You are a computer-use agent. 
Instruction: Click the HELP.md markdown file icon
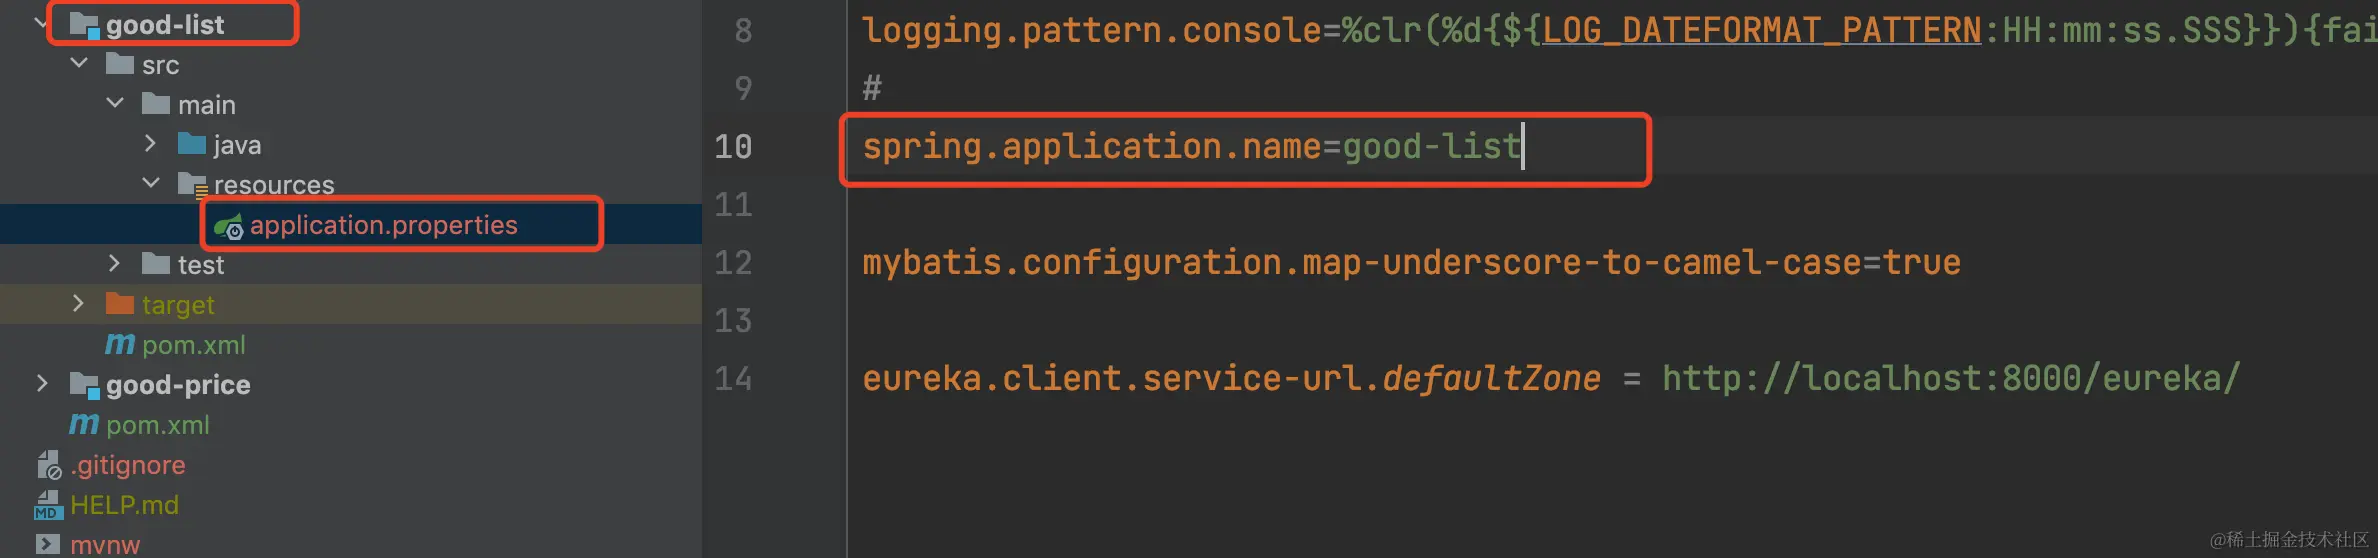tap(48, 505)
